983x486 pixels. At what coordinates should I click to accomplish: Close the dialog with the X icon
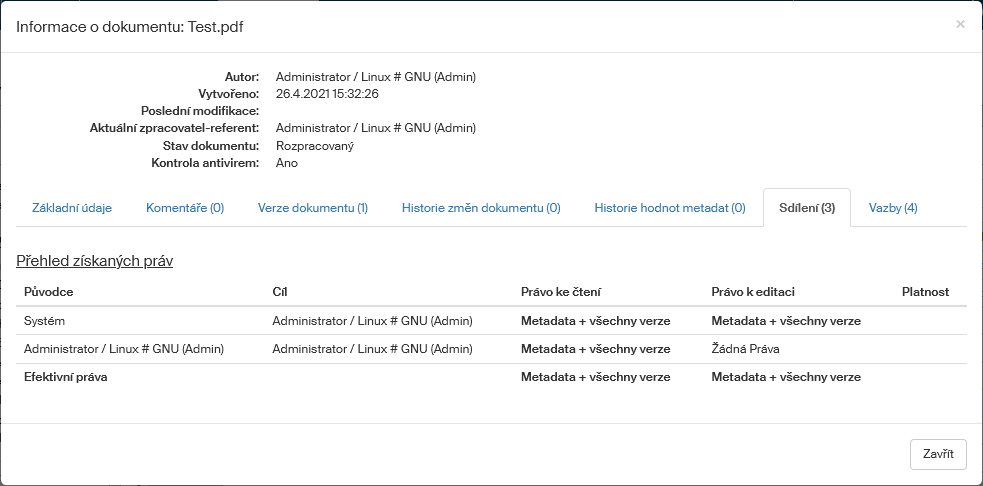960,24
